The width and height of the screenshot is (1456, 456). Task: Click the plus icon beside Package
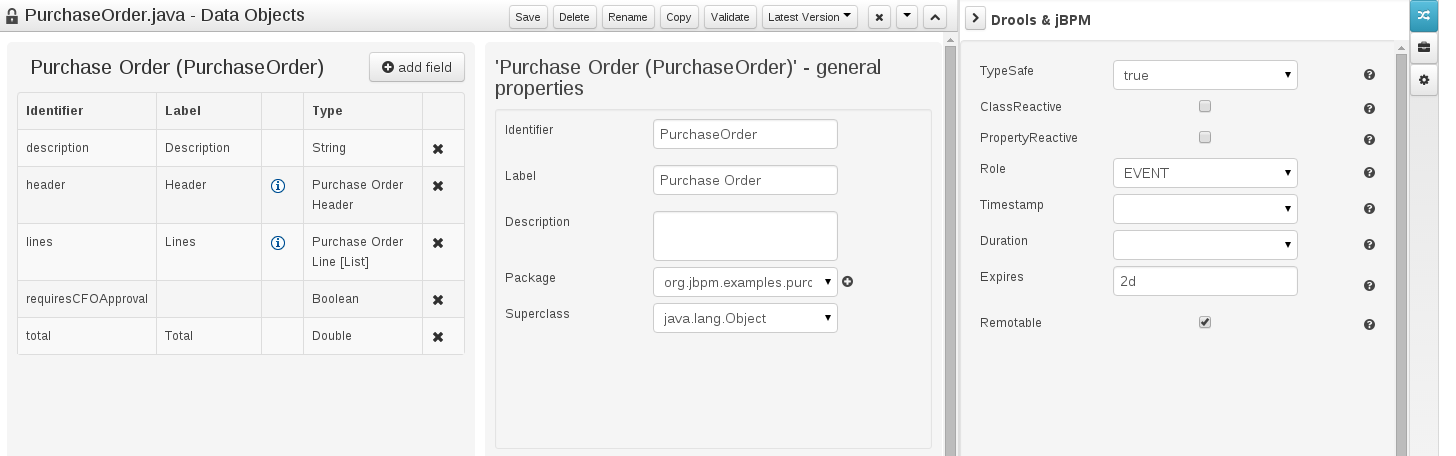[848, 282]
